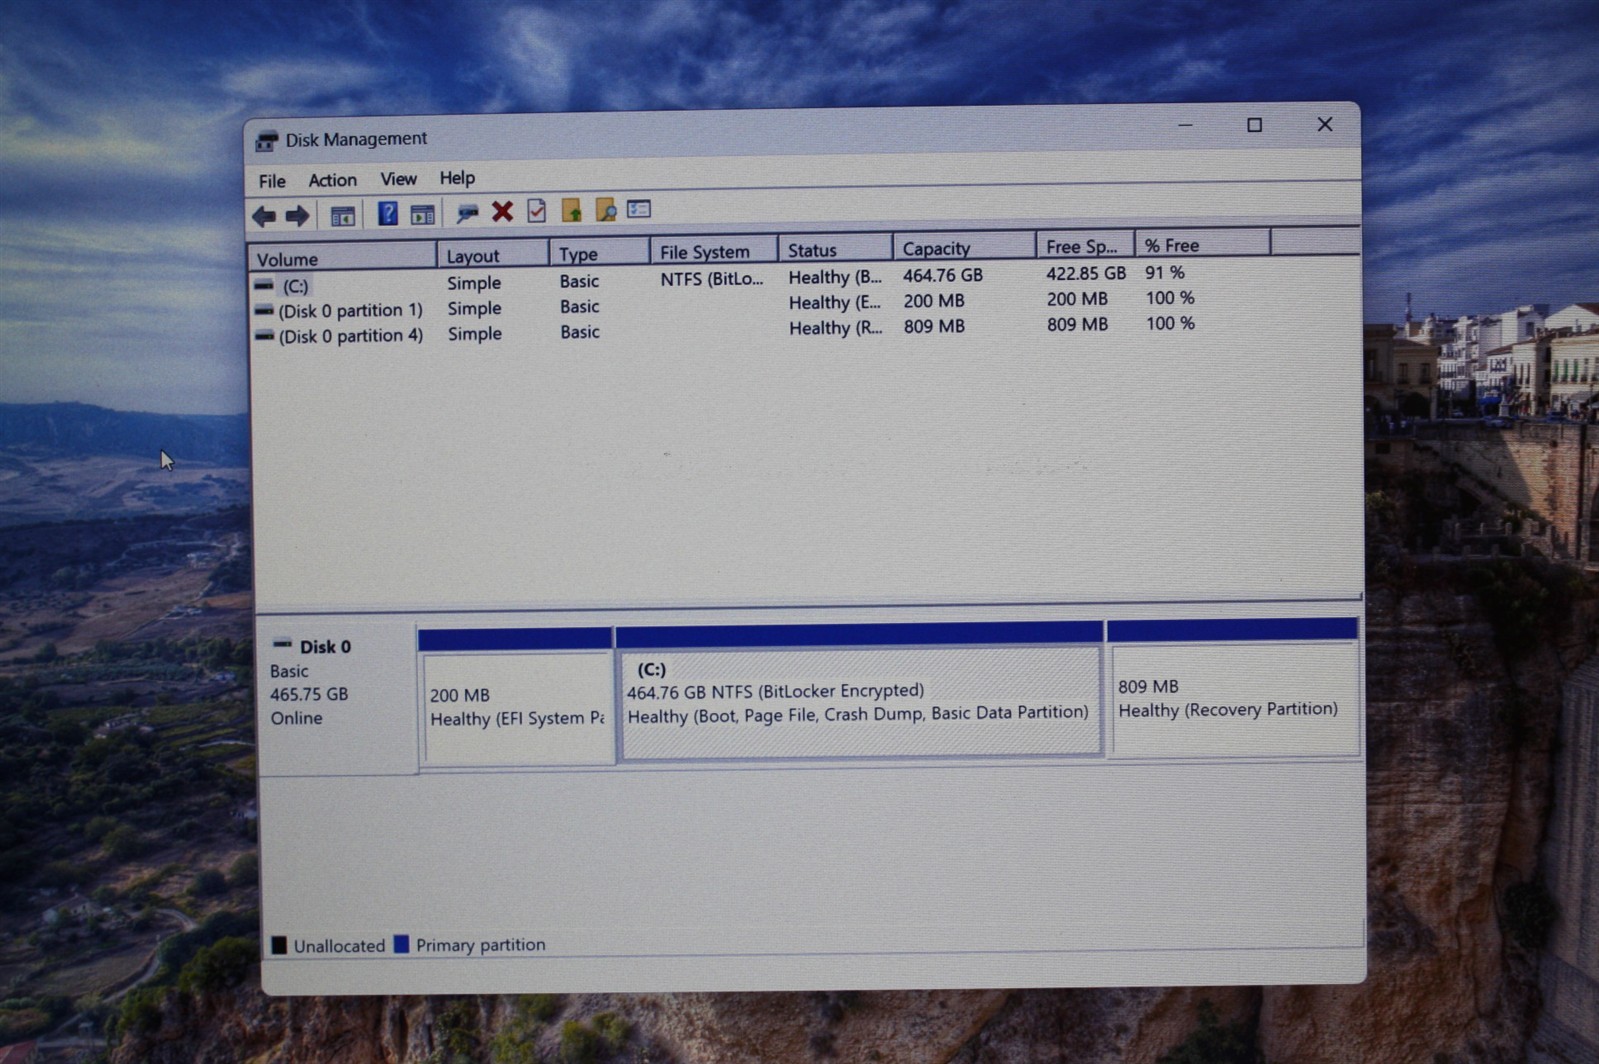1599x1064 pixels.
Task: Select the 809 MB Recovery Partition block
Action: [x=1233, y=688]
